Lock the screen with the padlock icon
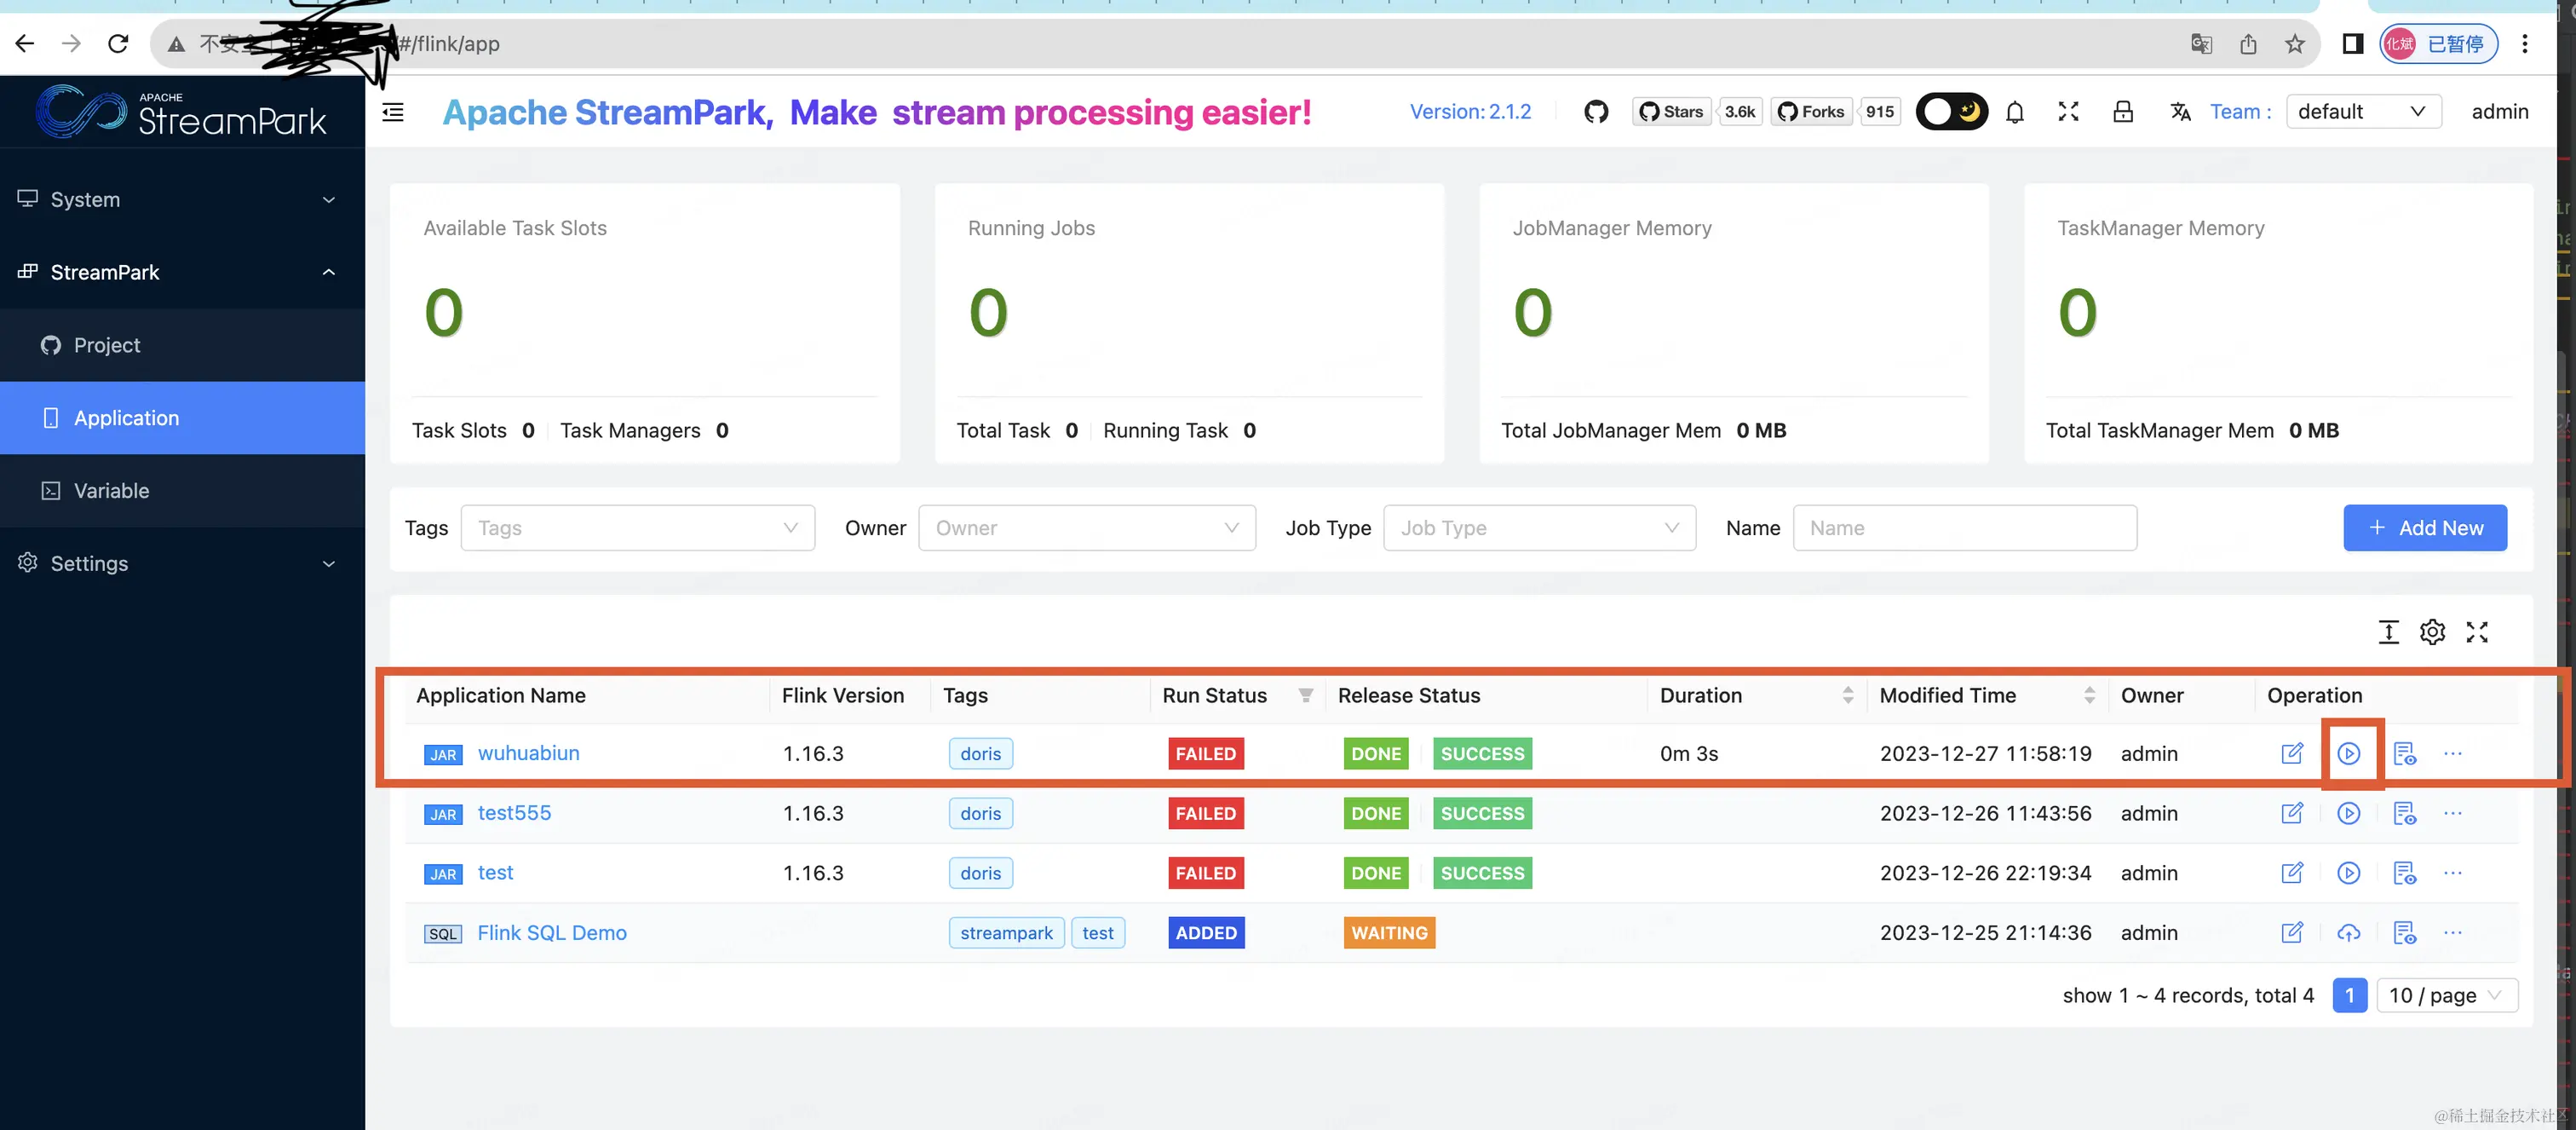 click(x=2122, y=112)
